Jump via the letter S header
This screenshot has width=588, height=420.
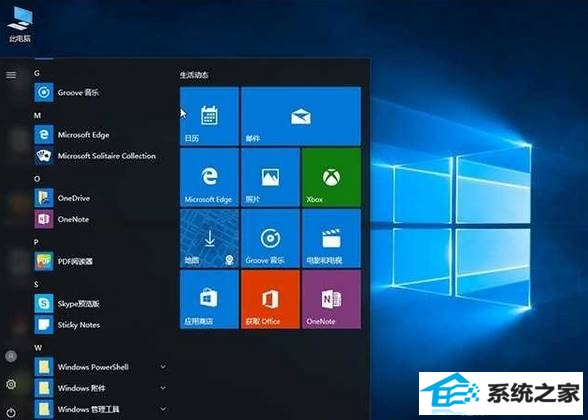pyautogui.click(x=36, y=284)
